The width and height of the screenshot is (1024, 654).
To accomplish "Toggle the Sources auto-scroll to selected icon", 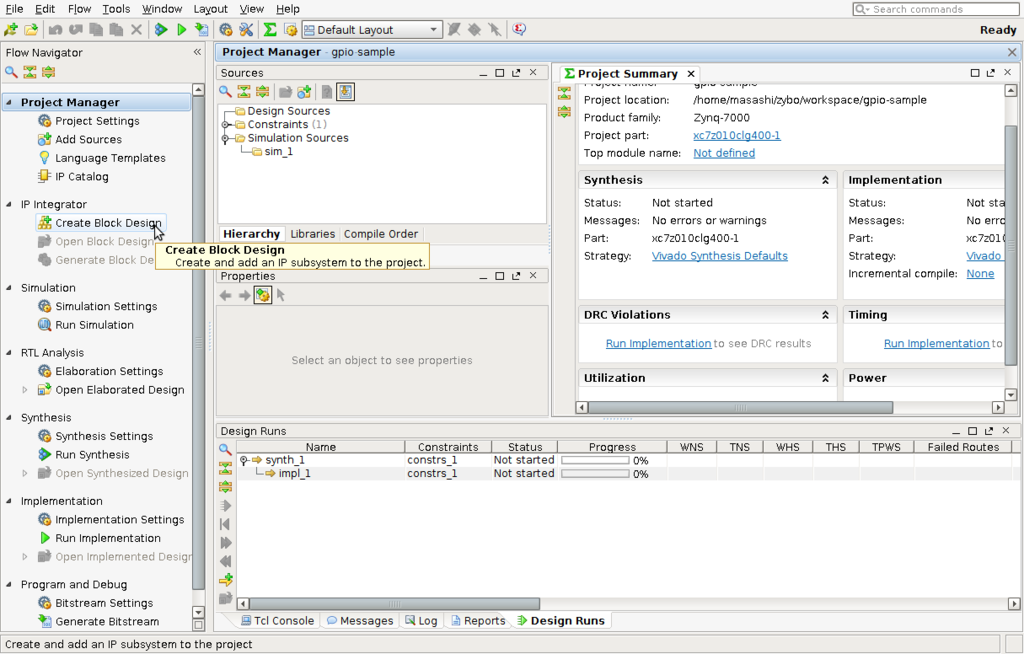I will (x=345, y=92).
